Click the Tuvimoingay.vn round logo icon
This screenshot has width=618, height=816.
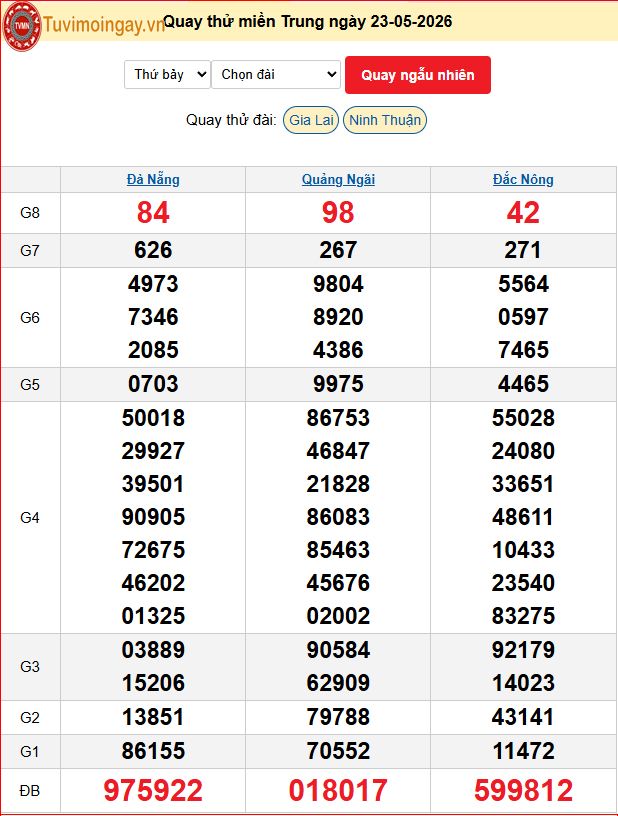21,25
